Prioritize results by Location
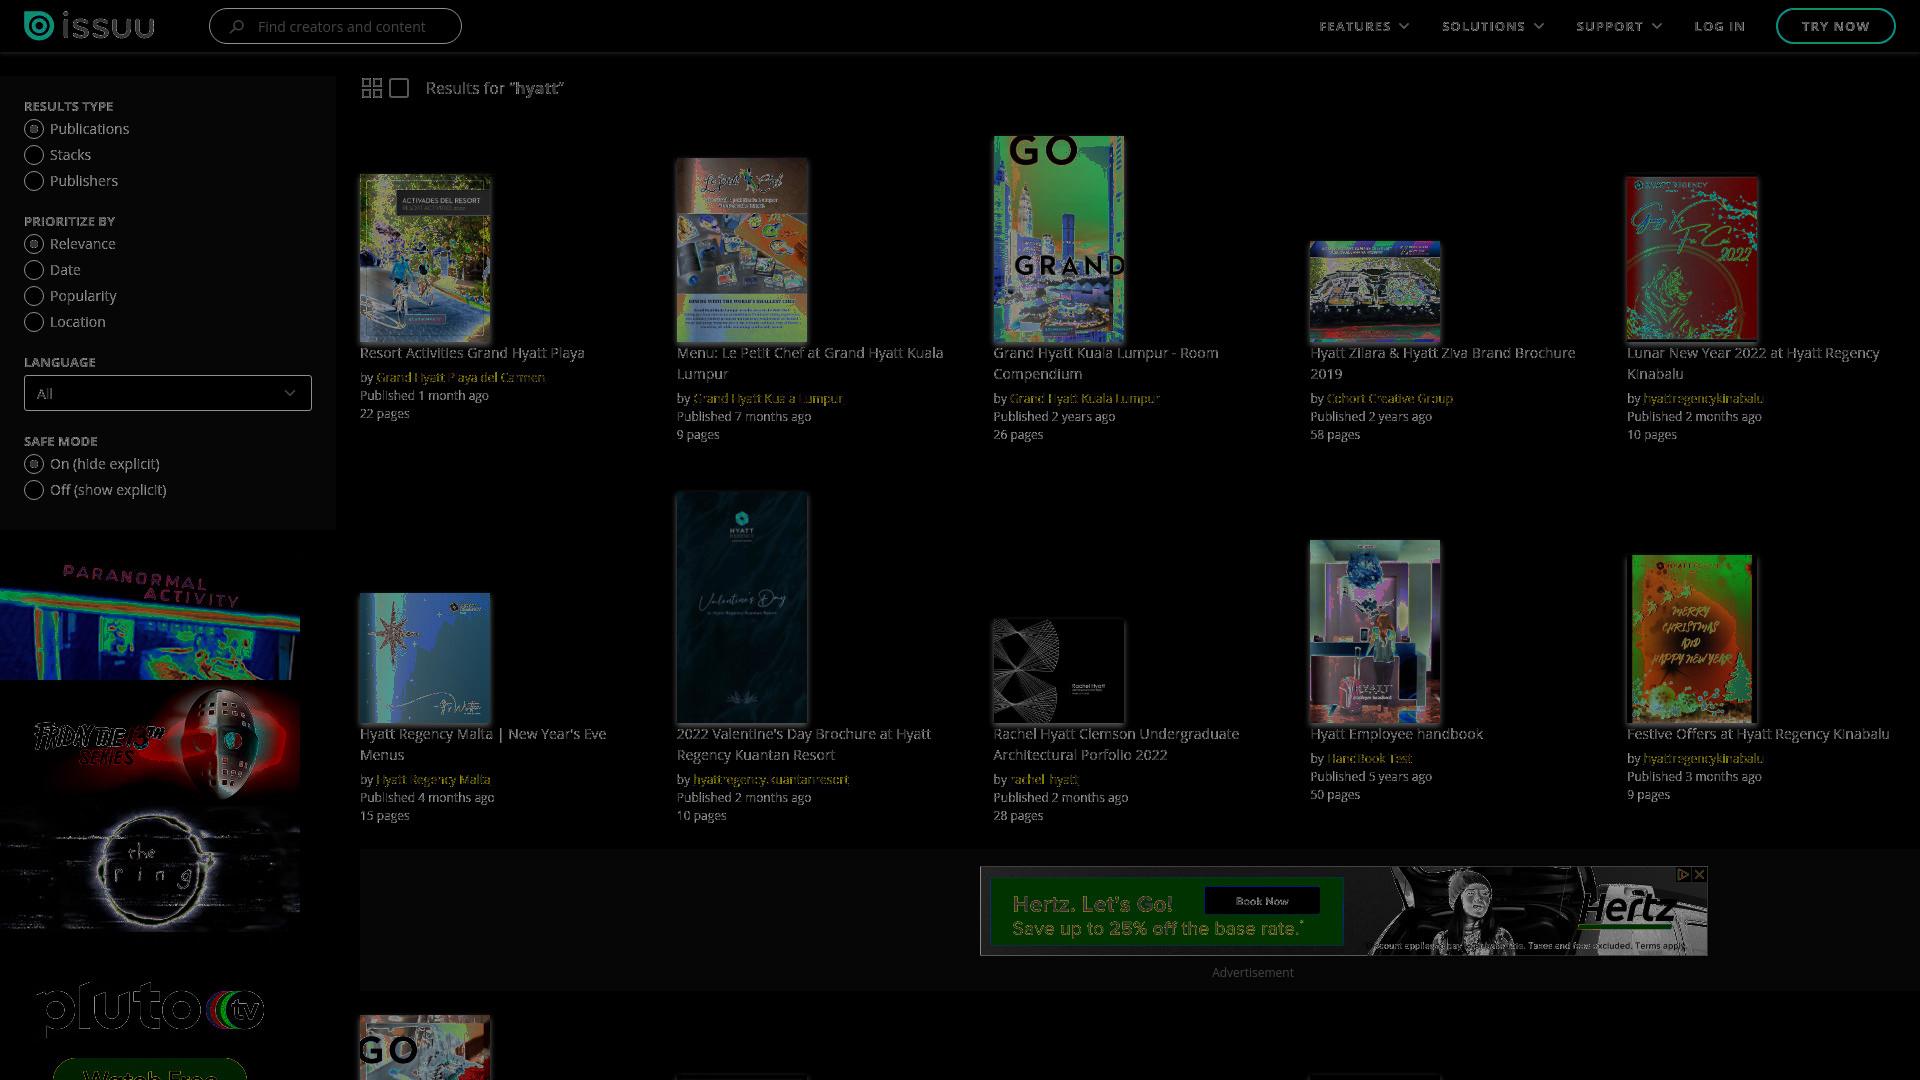This screenshot has width=1920, height=1080. tap(34, 322)
